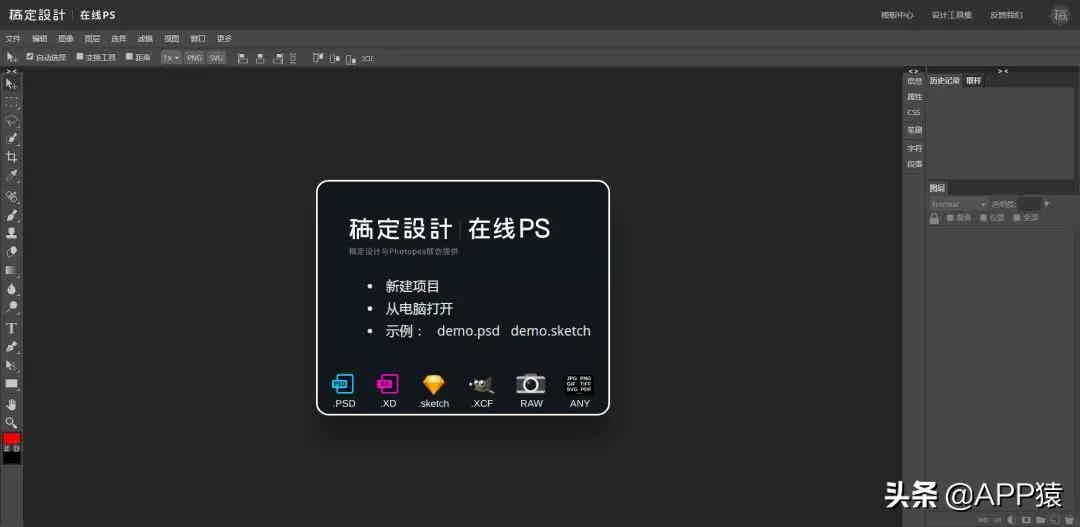Open the 选择 menu
The image size is (1080, 527).
coord(118,39)
